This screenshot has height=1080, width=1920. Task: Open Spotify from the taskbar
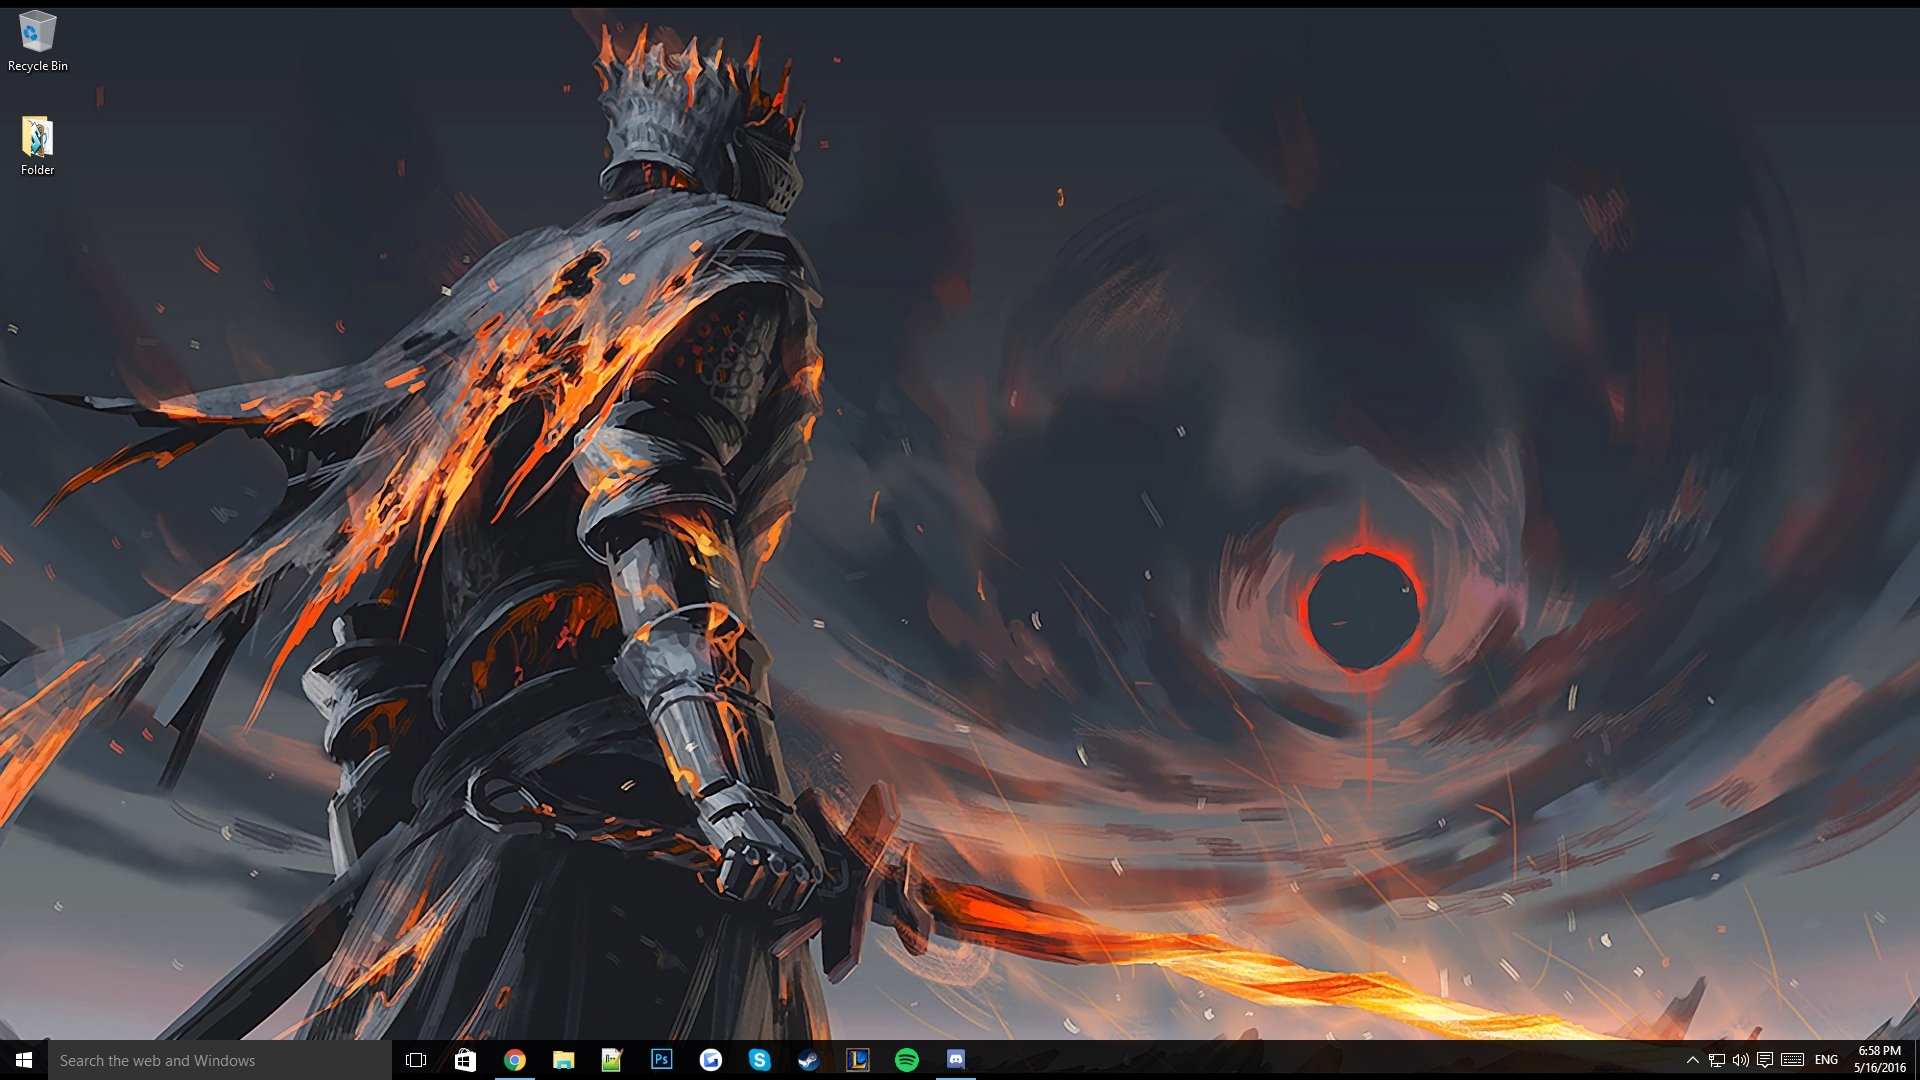pyautogui.click(x=906, y=1060)
